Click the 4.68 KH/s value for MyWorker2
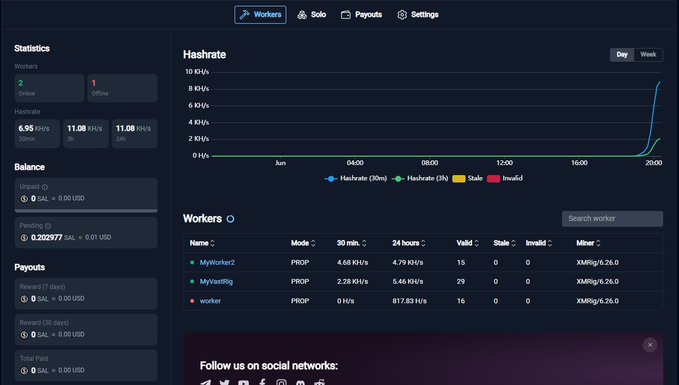The width and height of the screenshot is (679, 385). pos(352,262)
